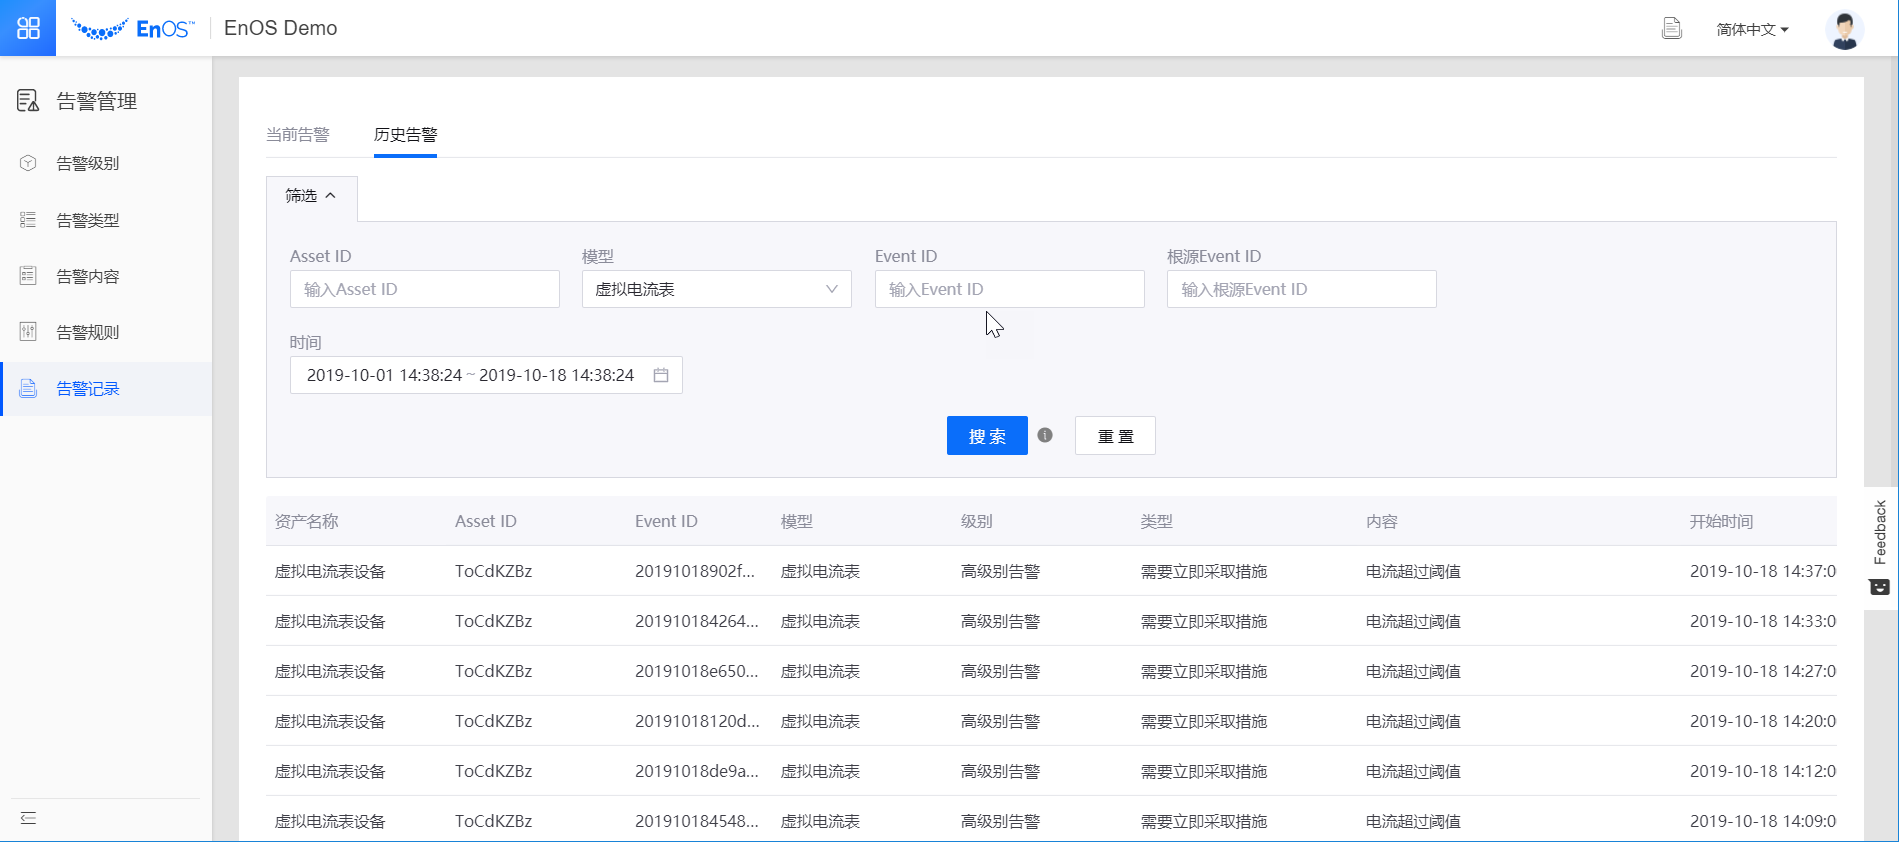Viewport: 1899px width, 842px height.
Task: Click the 告警内容 sidebar icon
Action: click(28, 276)
